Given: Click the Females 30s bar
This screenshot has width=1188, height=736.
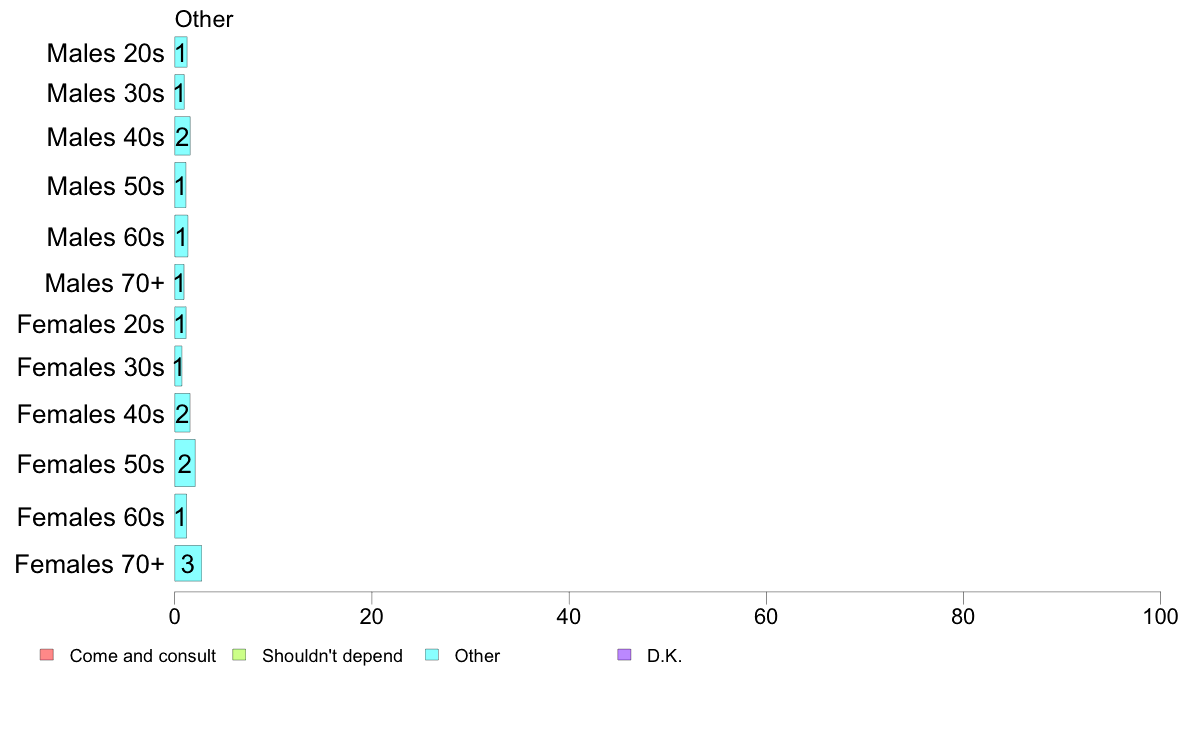Looking at the screenshot, I should 178,367.
